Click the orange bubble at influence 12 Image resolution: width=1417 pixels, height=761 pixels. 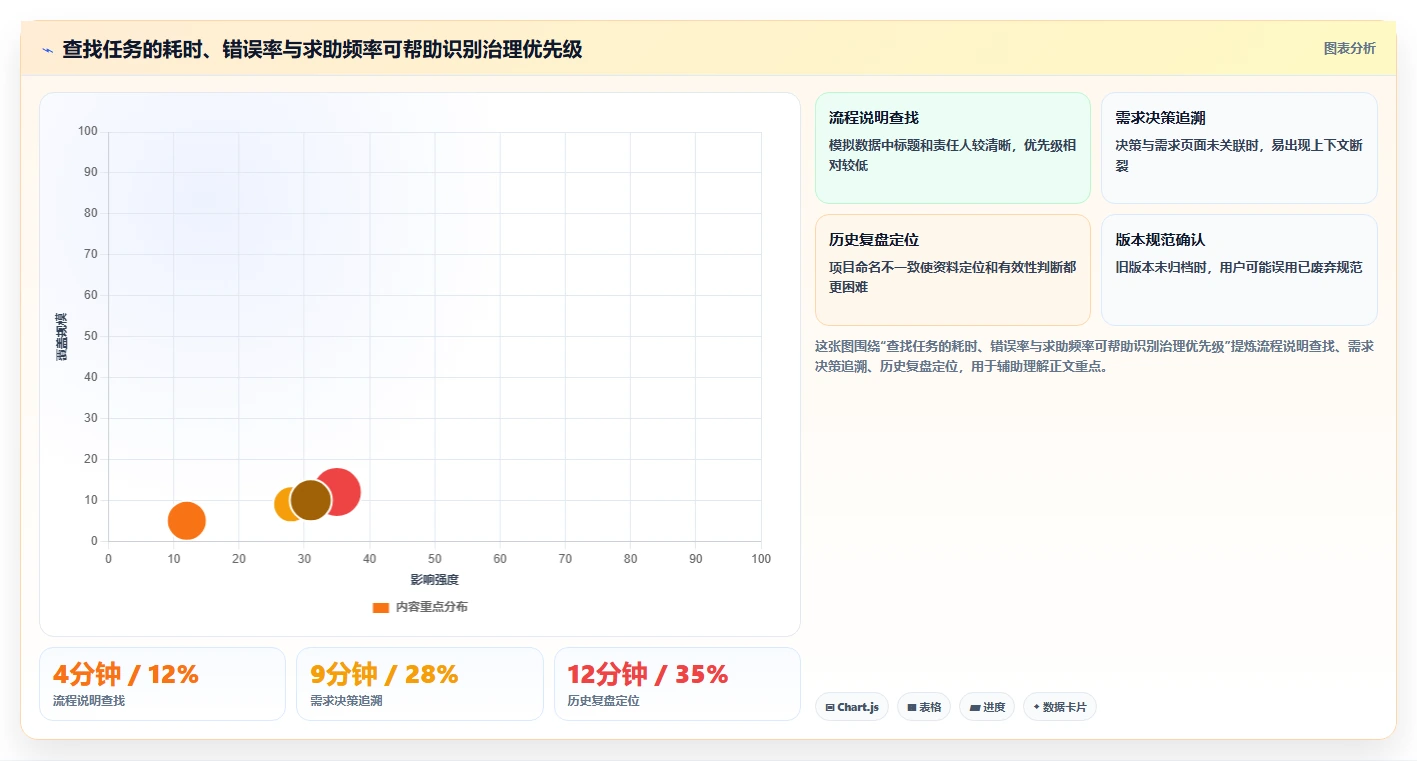click(187, 520)
